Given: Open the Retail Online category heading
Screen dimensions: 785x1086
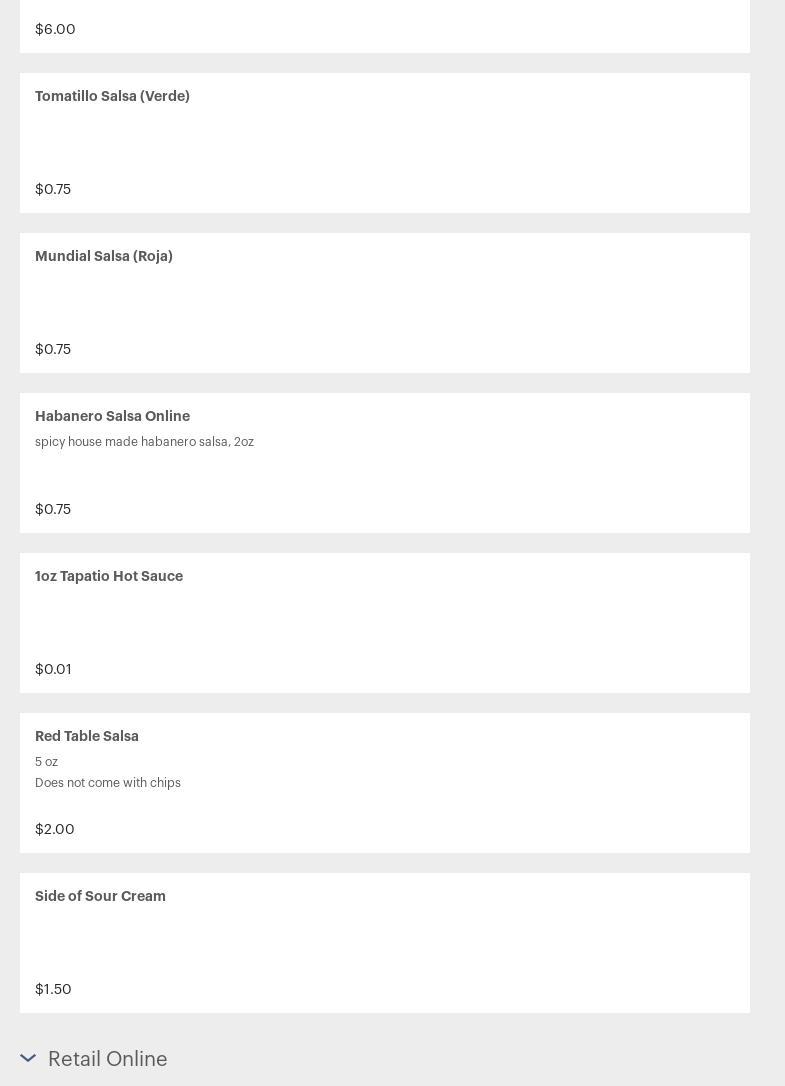Looking at the screenshot, I should (x=107, y=1058).
